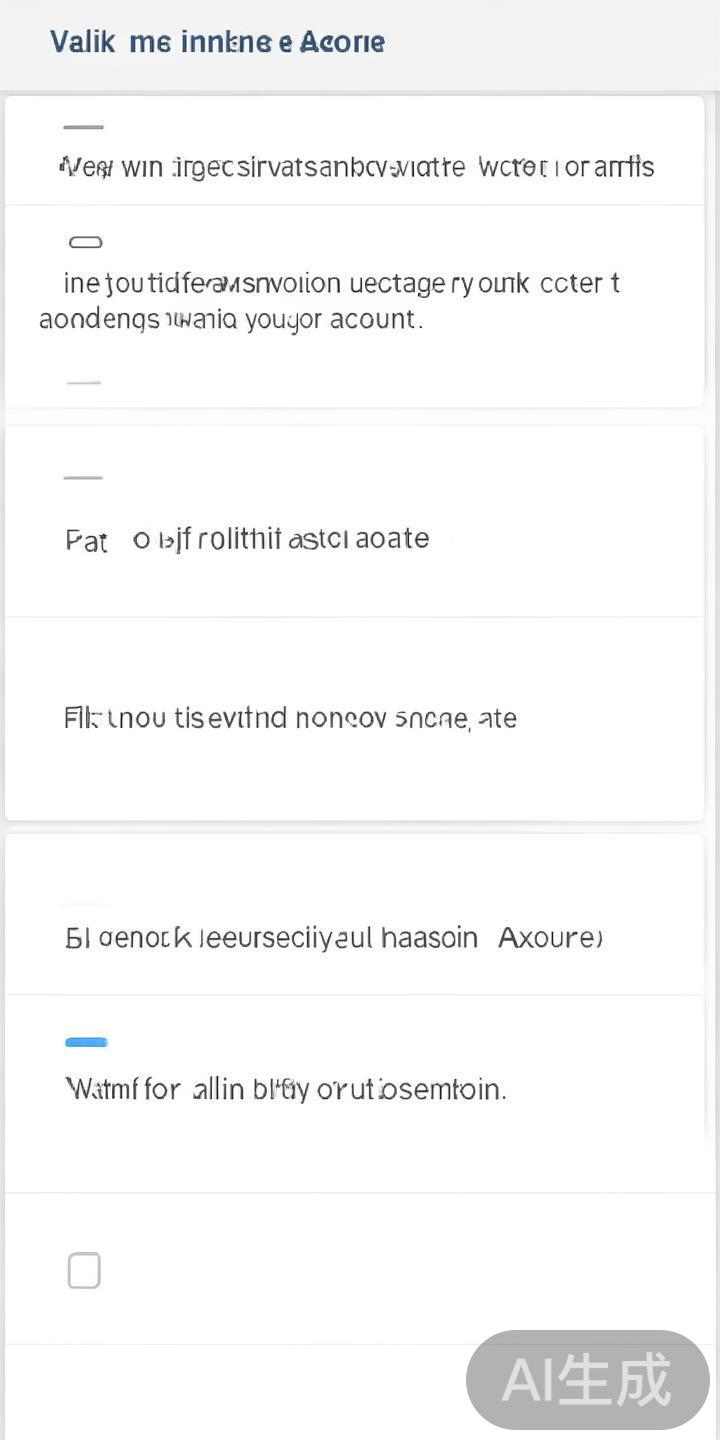Click the gray dash above the "Vew win" row
Screen dimensions: 720x1440
(x=83, y=128)
